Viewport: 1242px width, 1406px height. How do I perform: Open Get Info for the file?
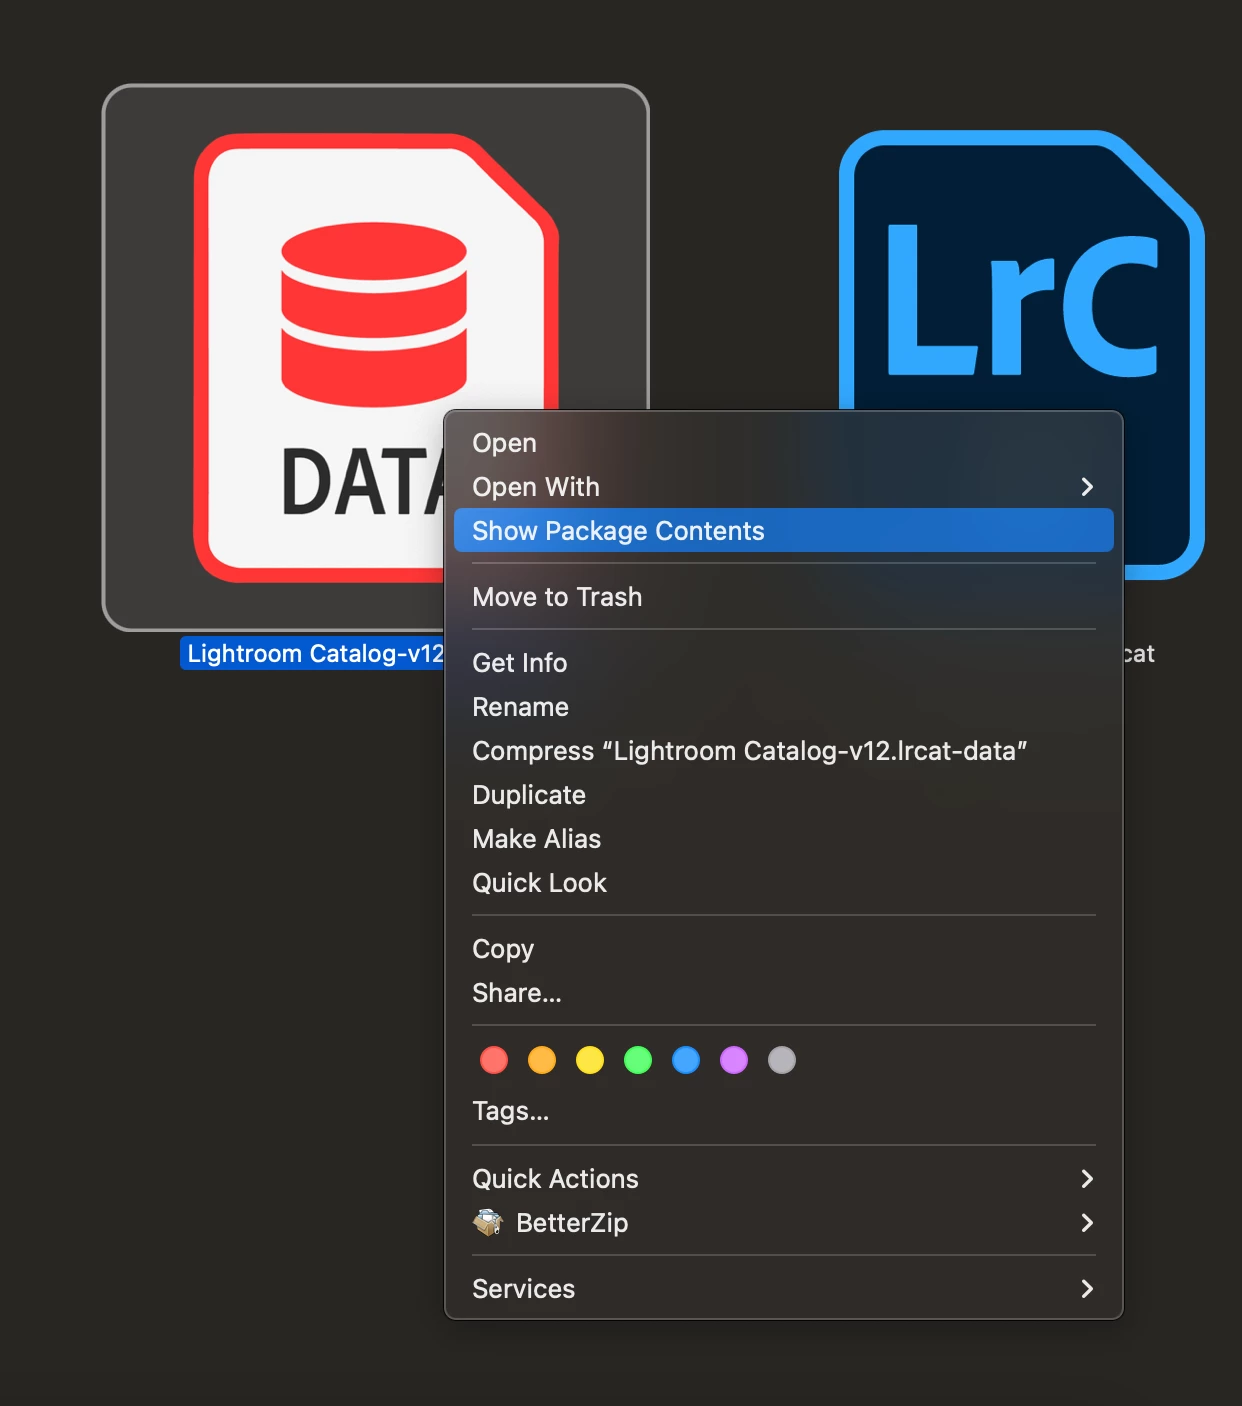784,663
